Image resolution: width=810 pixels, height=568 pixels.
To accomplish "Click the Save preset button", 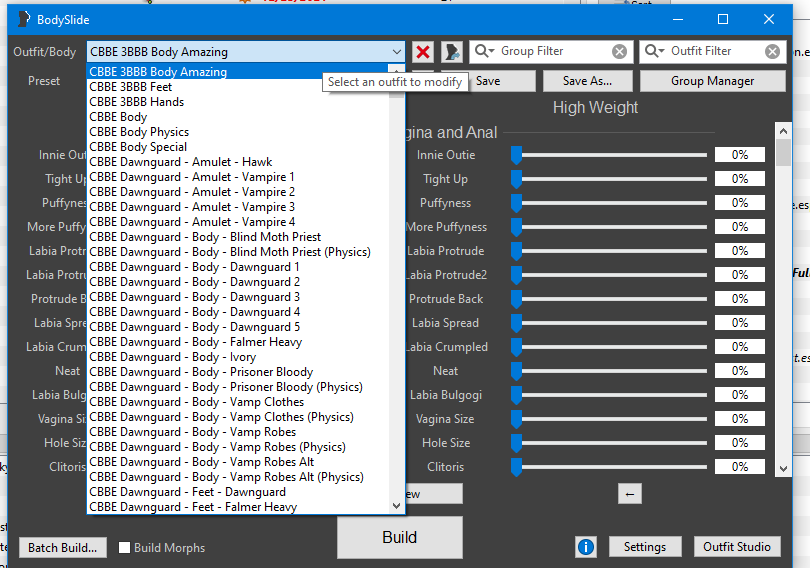I will pos(488,81).
